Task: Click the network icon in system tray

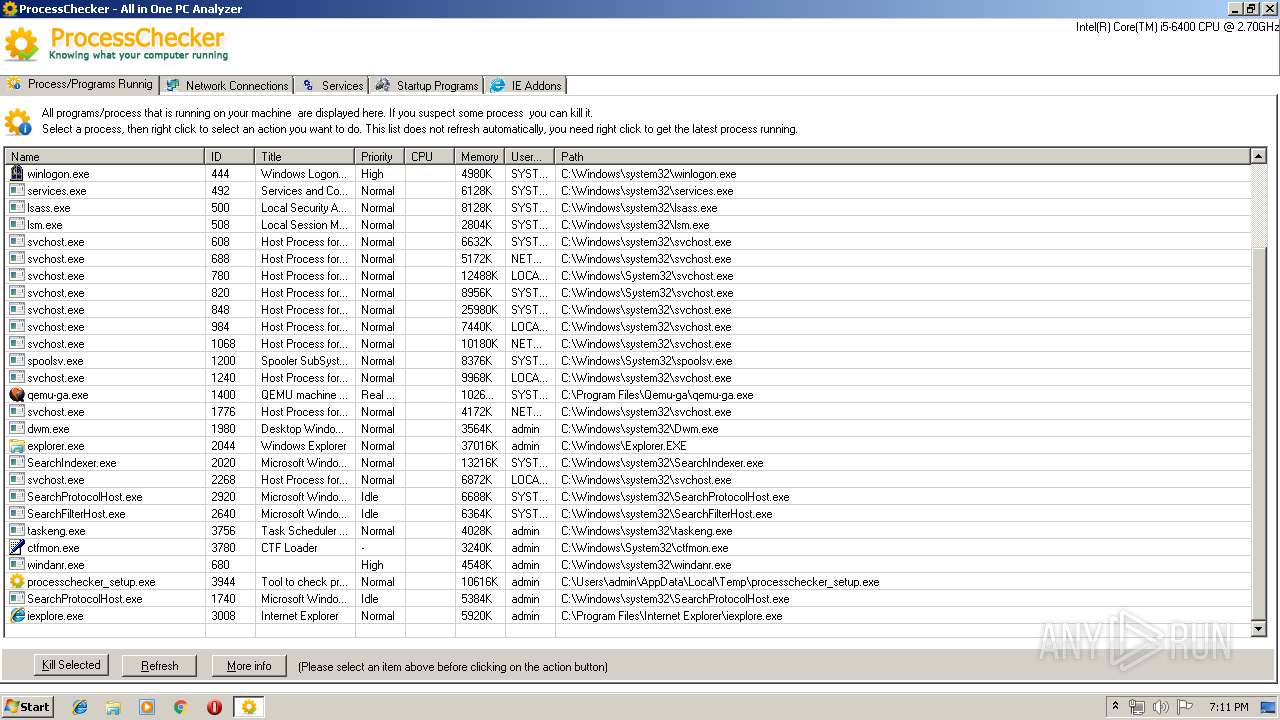Action: pyautogui.click(x=1137, y=707)
